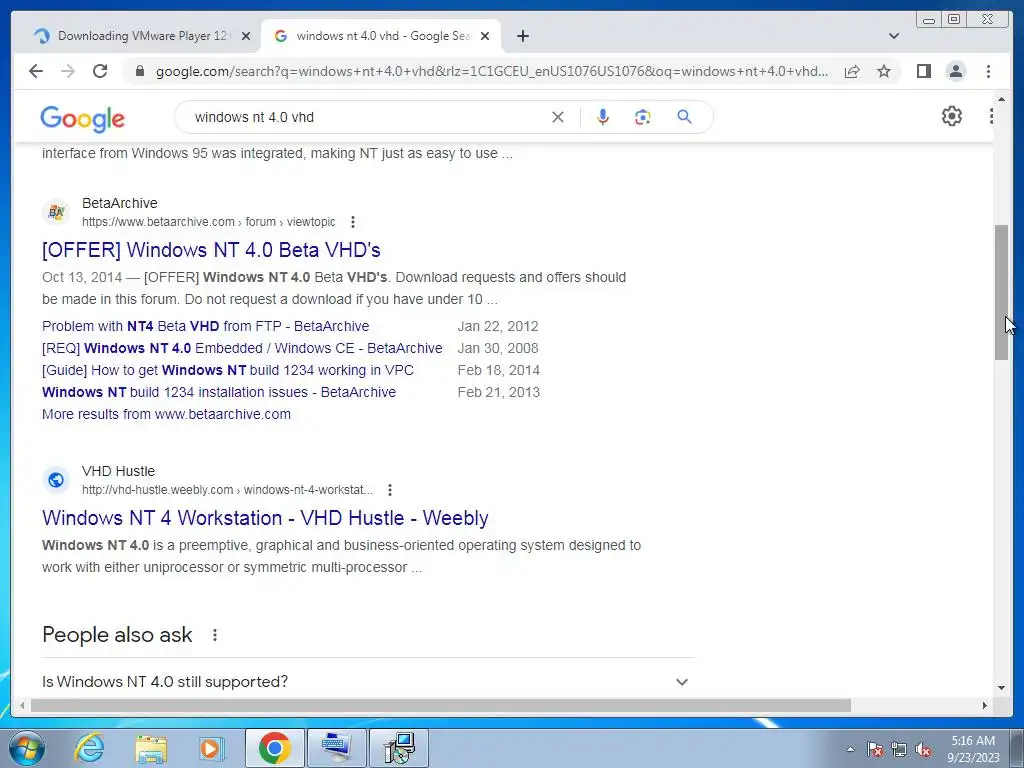Viewport: 1024px width, 768px height.
Task: Click the horizontal scrollbar right arrow
Action: (x=985, y=705)
